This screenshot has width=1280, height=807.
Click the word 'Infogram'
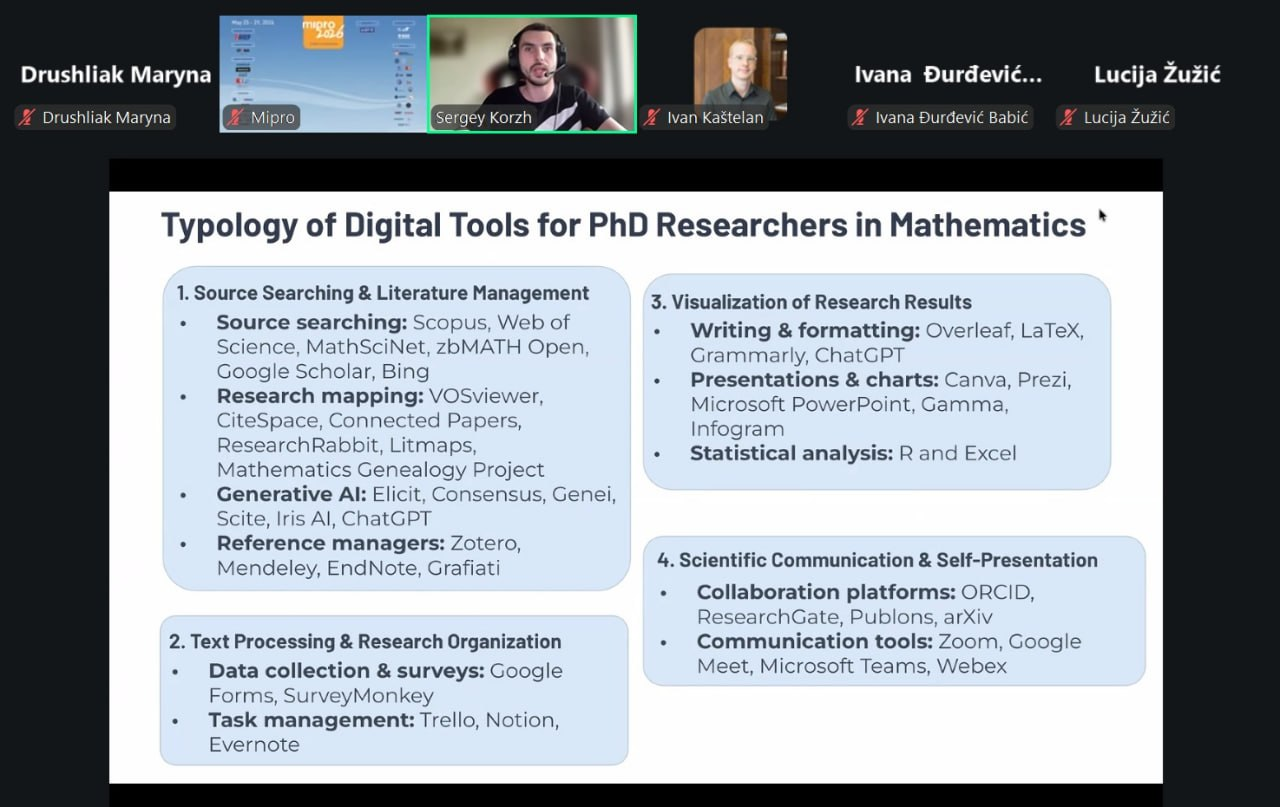[x=737, y=429]
